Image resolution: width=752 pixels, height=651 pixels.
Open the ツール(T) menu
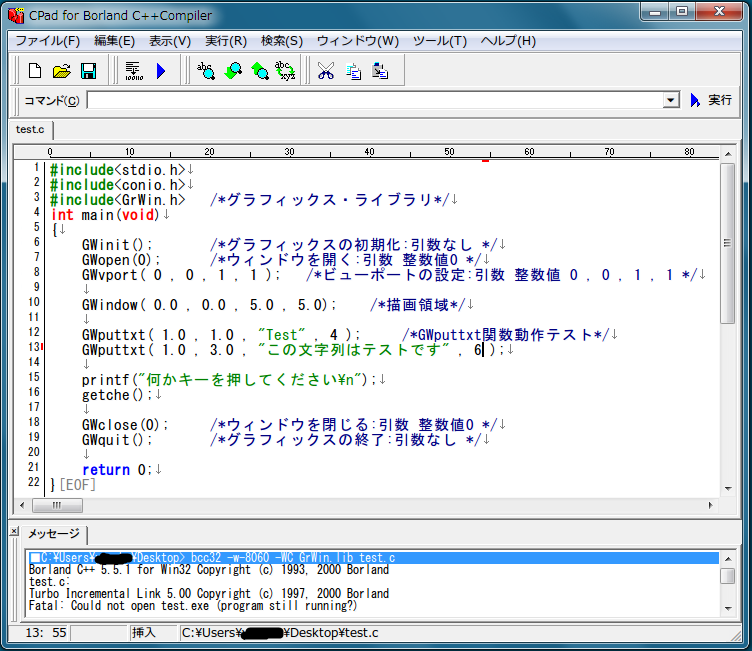(440, 41)
